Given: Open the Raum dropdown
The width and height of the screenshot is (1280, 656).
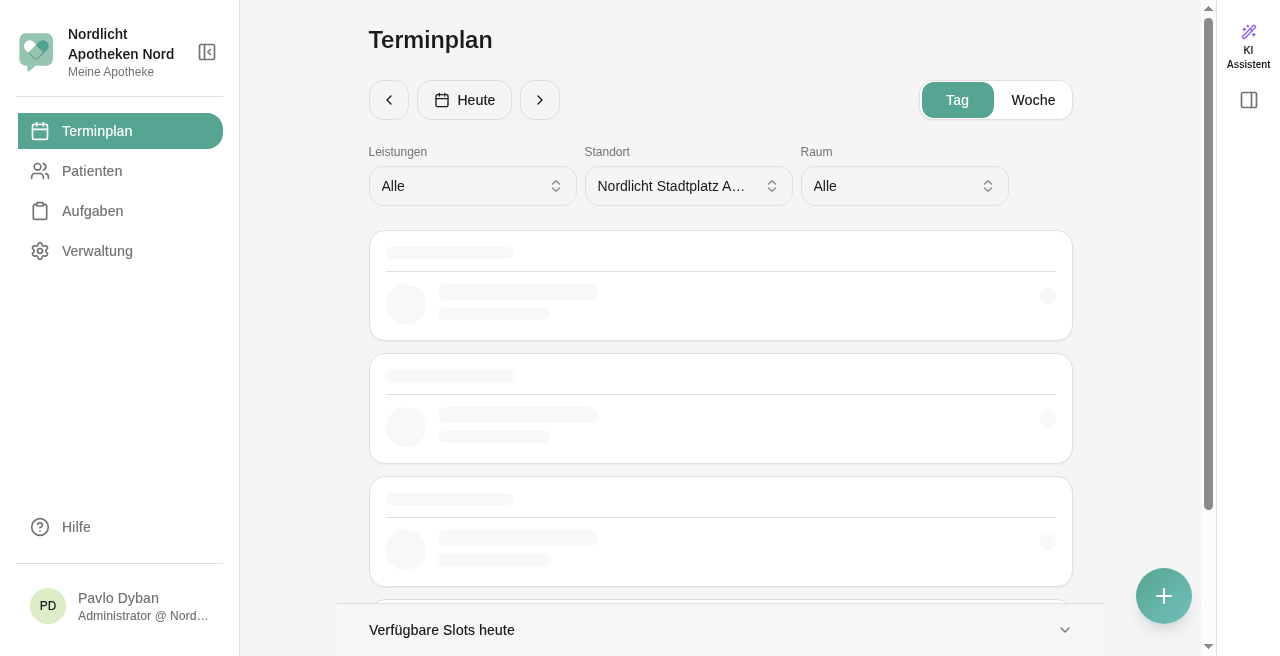Looking at the screenshot, I should pyautogui.click(x=905, y=186).
